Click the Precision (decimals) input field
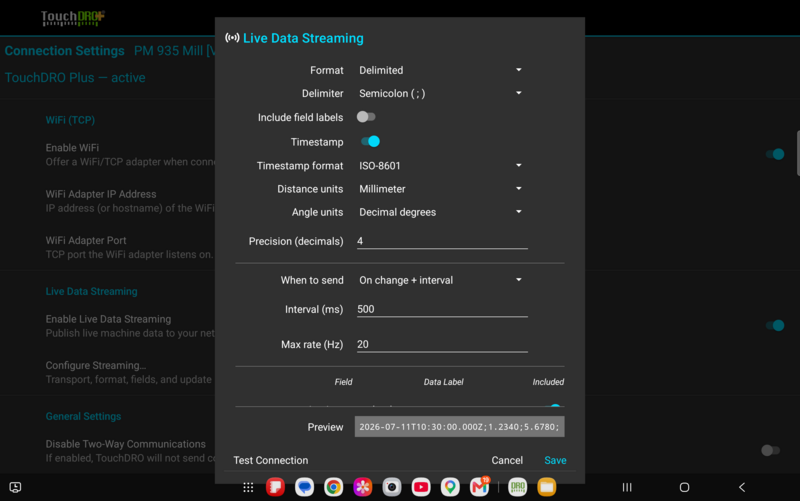Screen dimensions: 800x501 [x=442, y=241]
